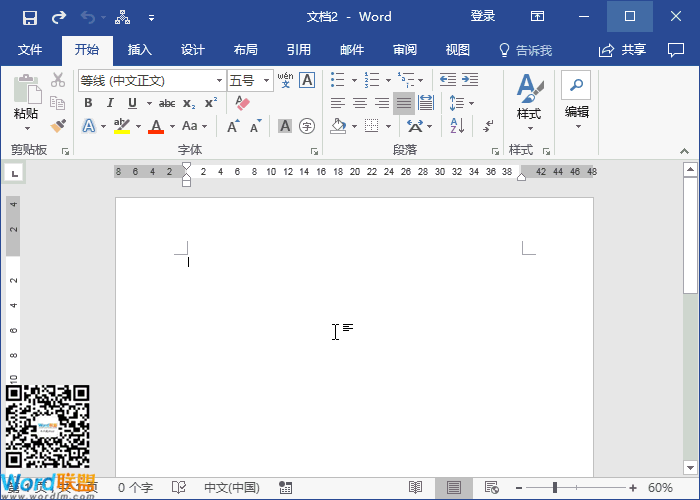Click the Clear All Formatting eraser icon
Screen dimensions: 700x500
click(x=242, y=103)
